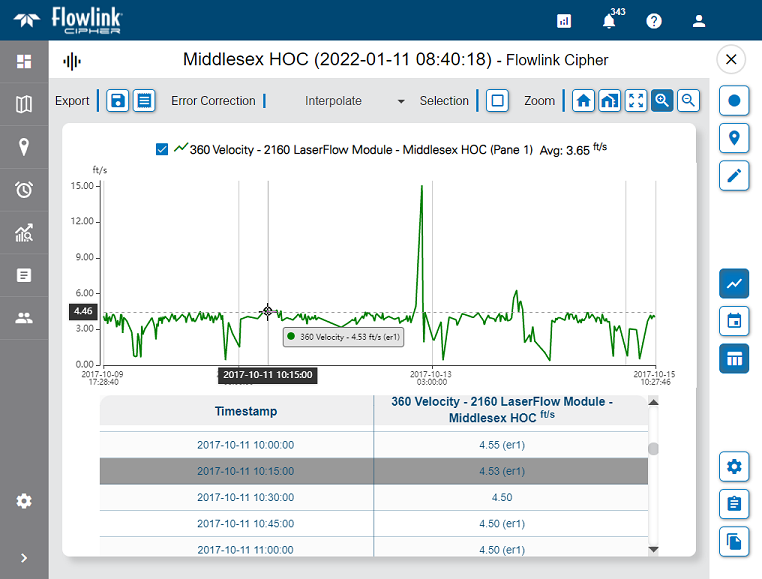This screenshot has height=579, width=762.
Task: Open the dashboard grid in left sidebar
Action: 24,62
